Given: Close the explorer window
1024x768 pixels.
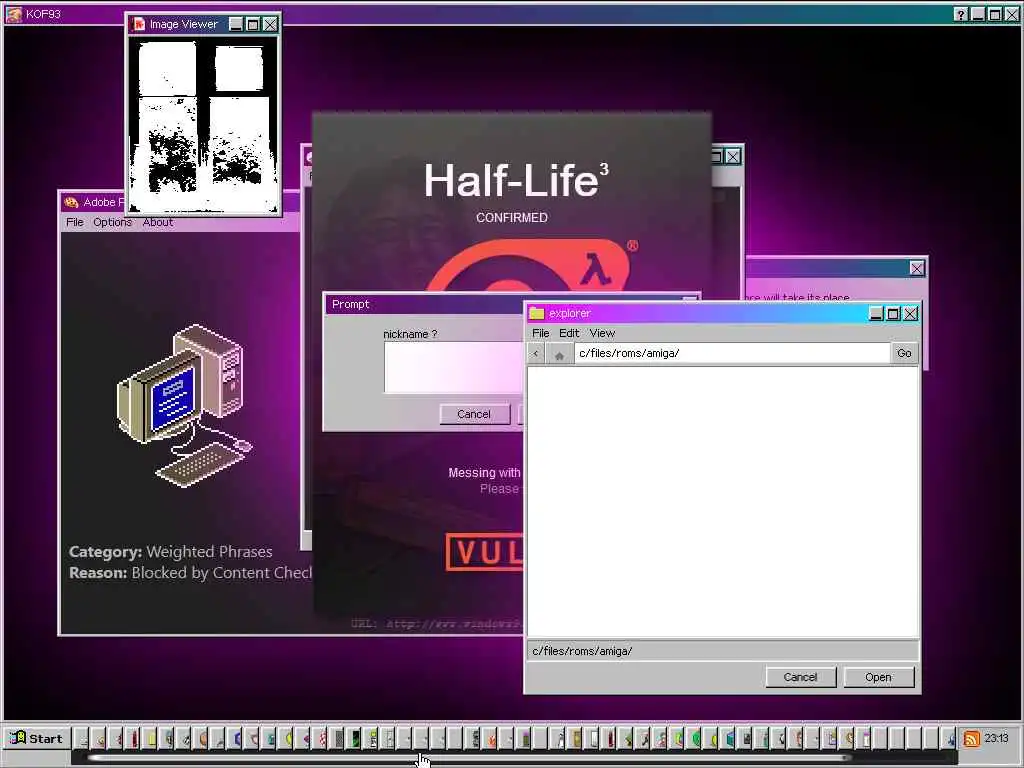Looking at the screenshot, I should [910, 313].
